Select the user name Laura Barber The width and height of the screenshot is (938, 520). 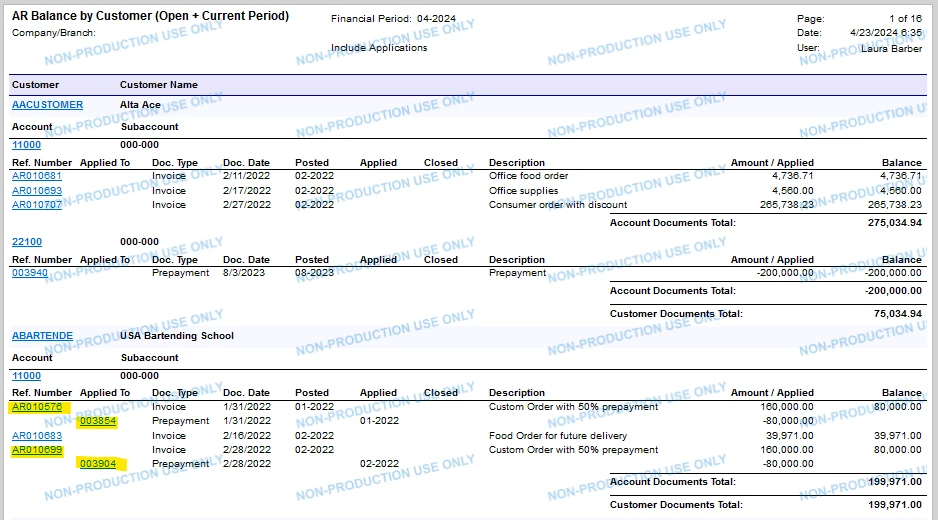point(891,48)
